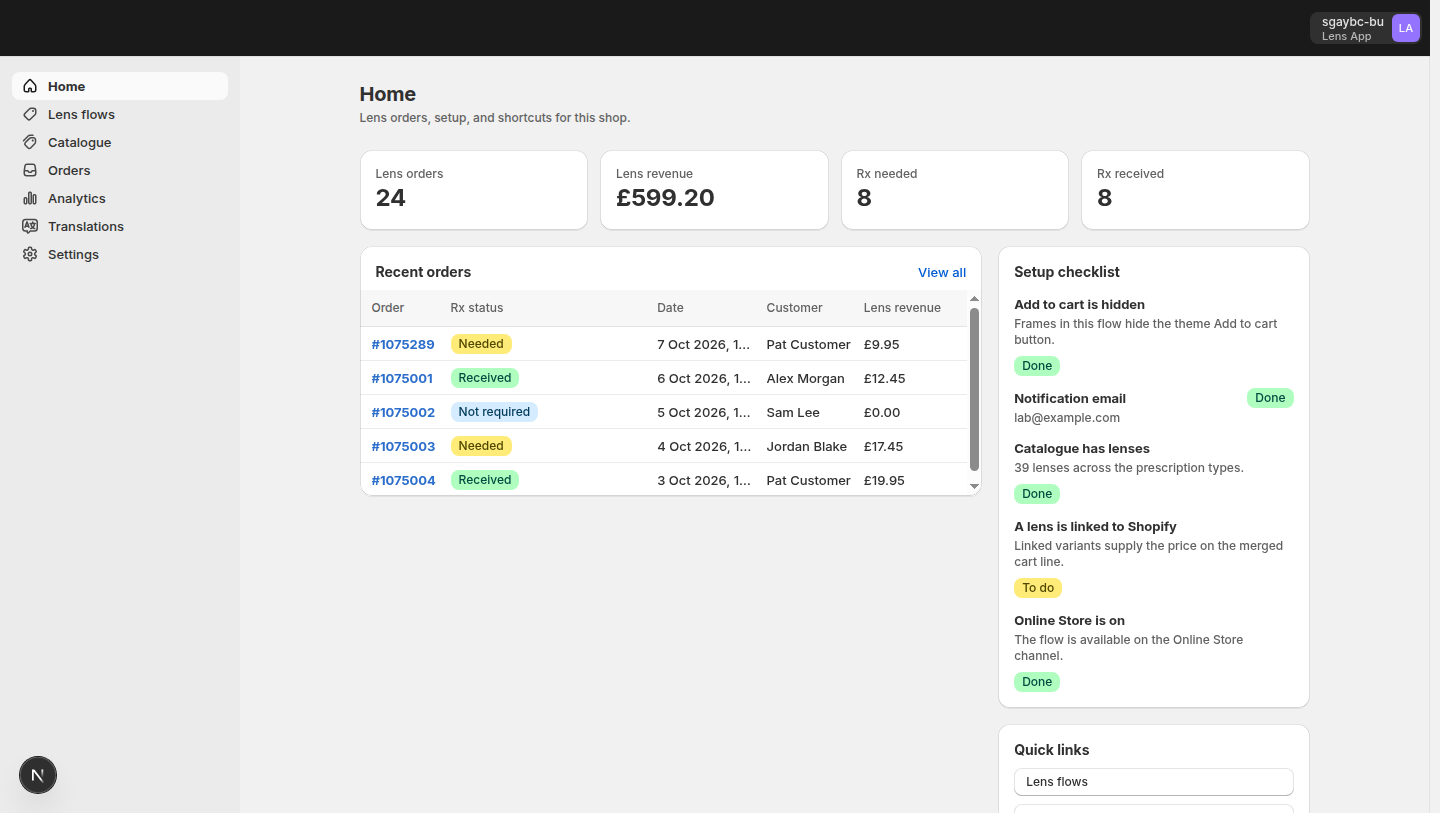Open Translations in the sidebar

(120, 226)
